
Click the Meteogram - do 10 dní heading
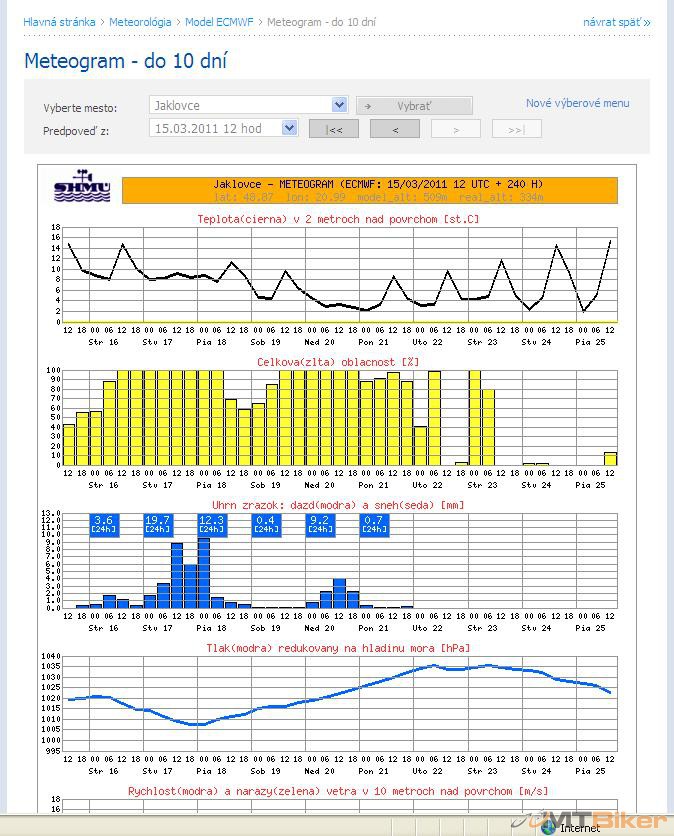[126, 61]
